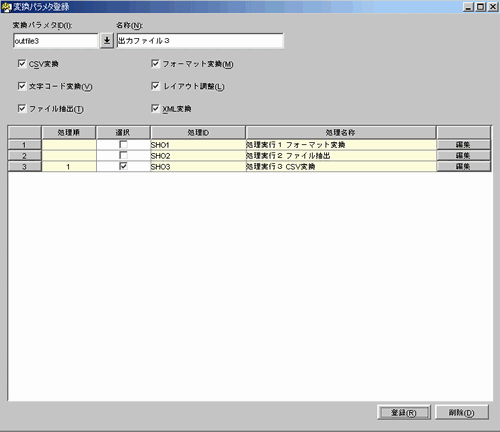Screen dimensions: 500x432
Task: Click the 名称 input field
Action: coord(200,41)
